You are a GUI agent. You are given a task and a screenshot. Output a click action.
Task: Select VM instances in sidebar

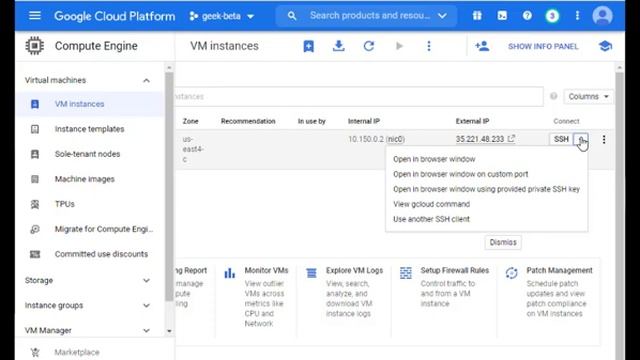[89, 104]
